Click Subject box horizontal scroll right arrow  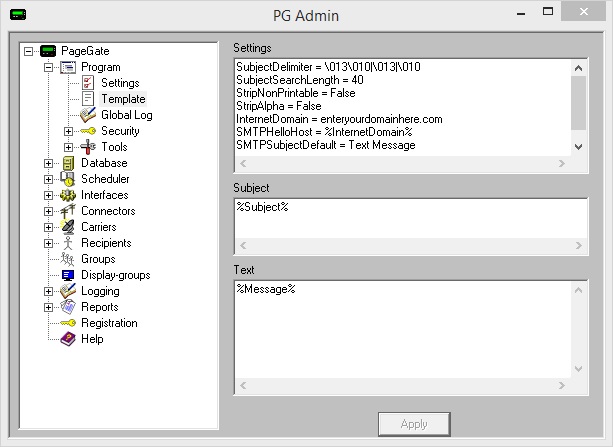coord(579,246)
